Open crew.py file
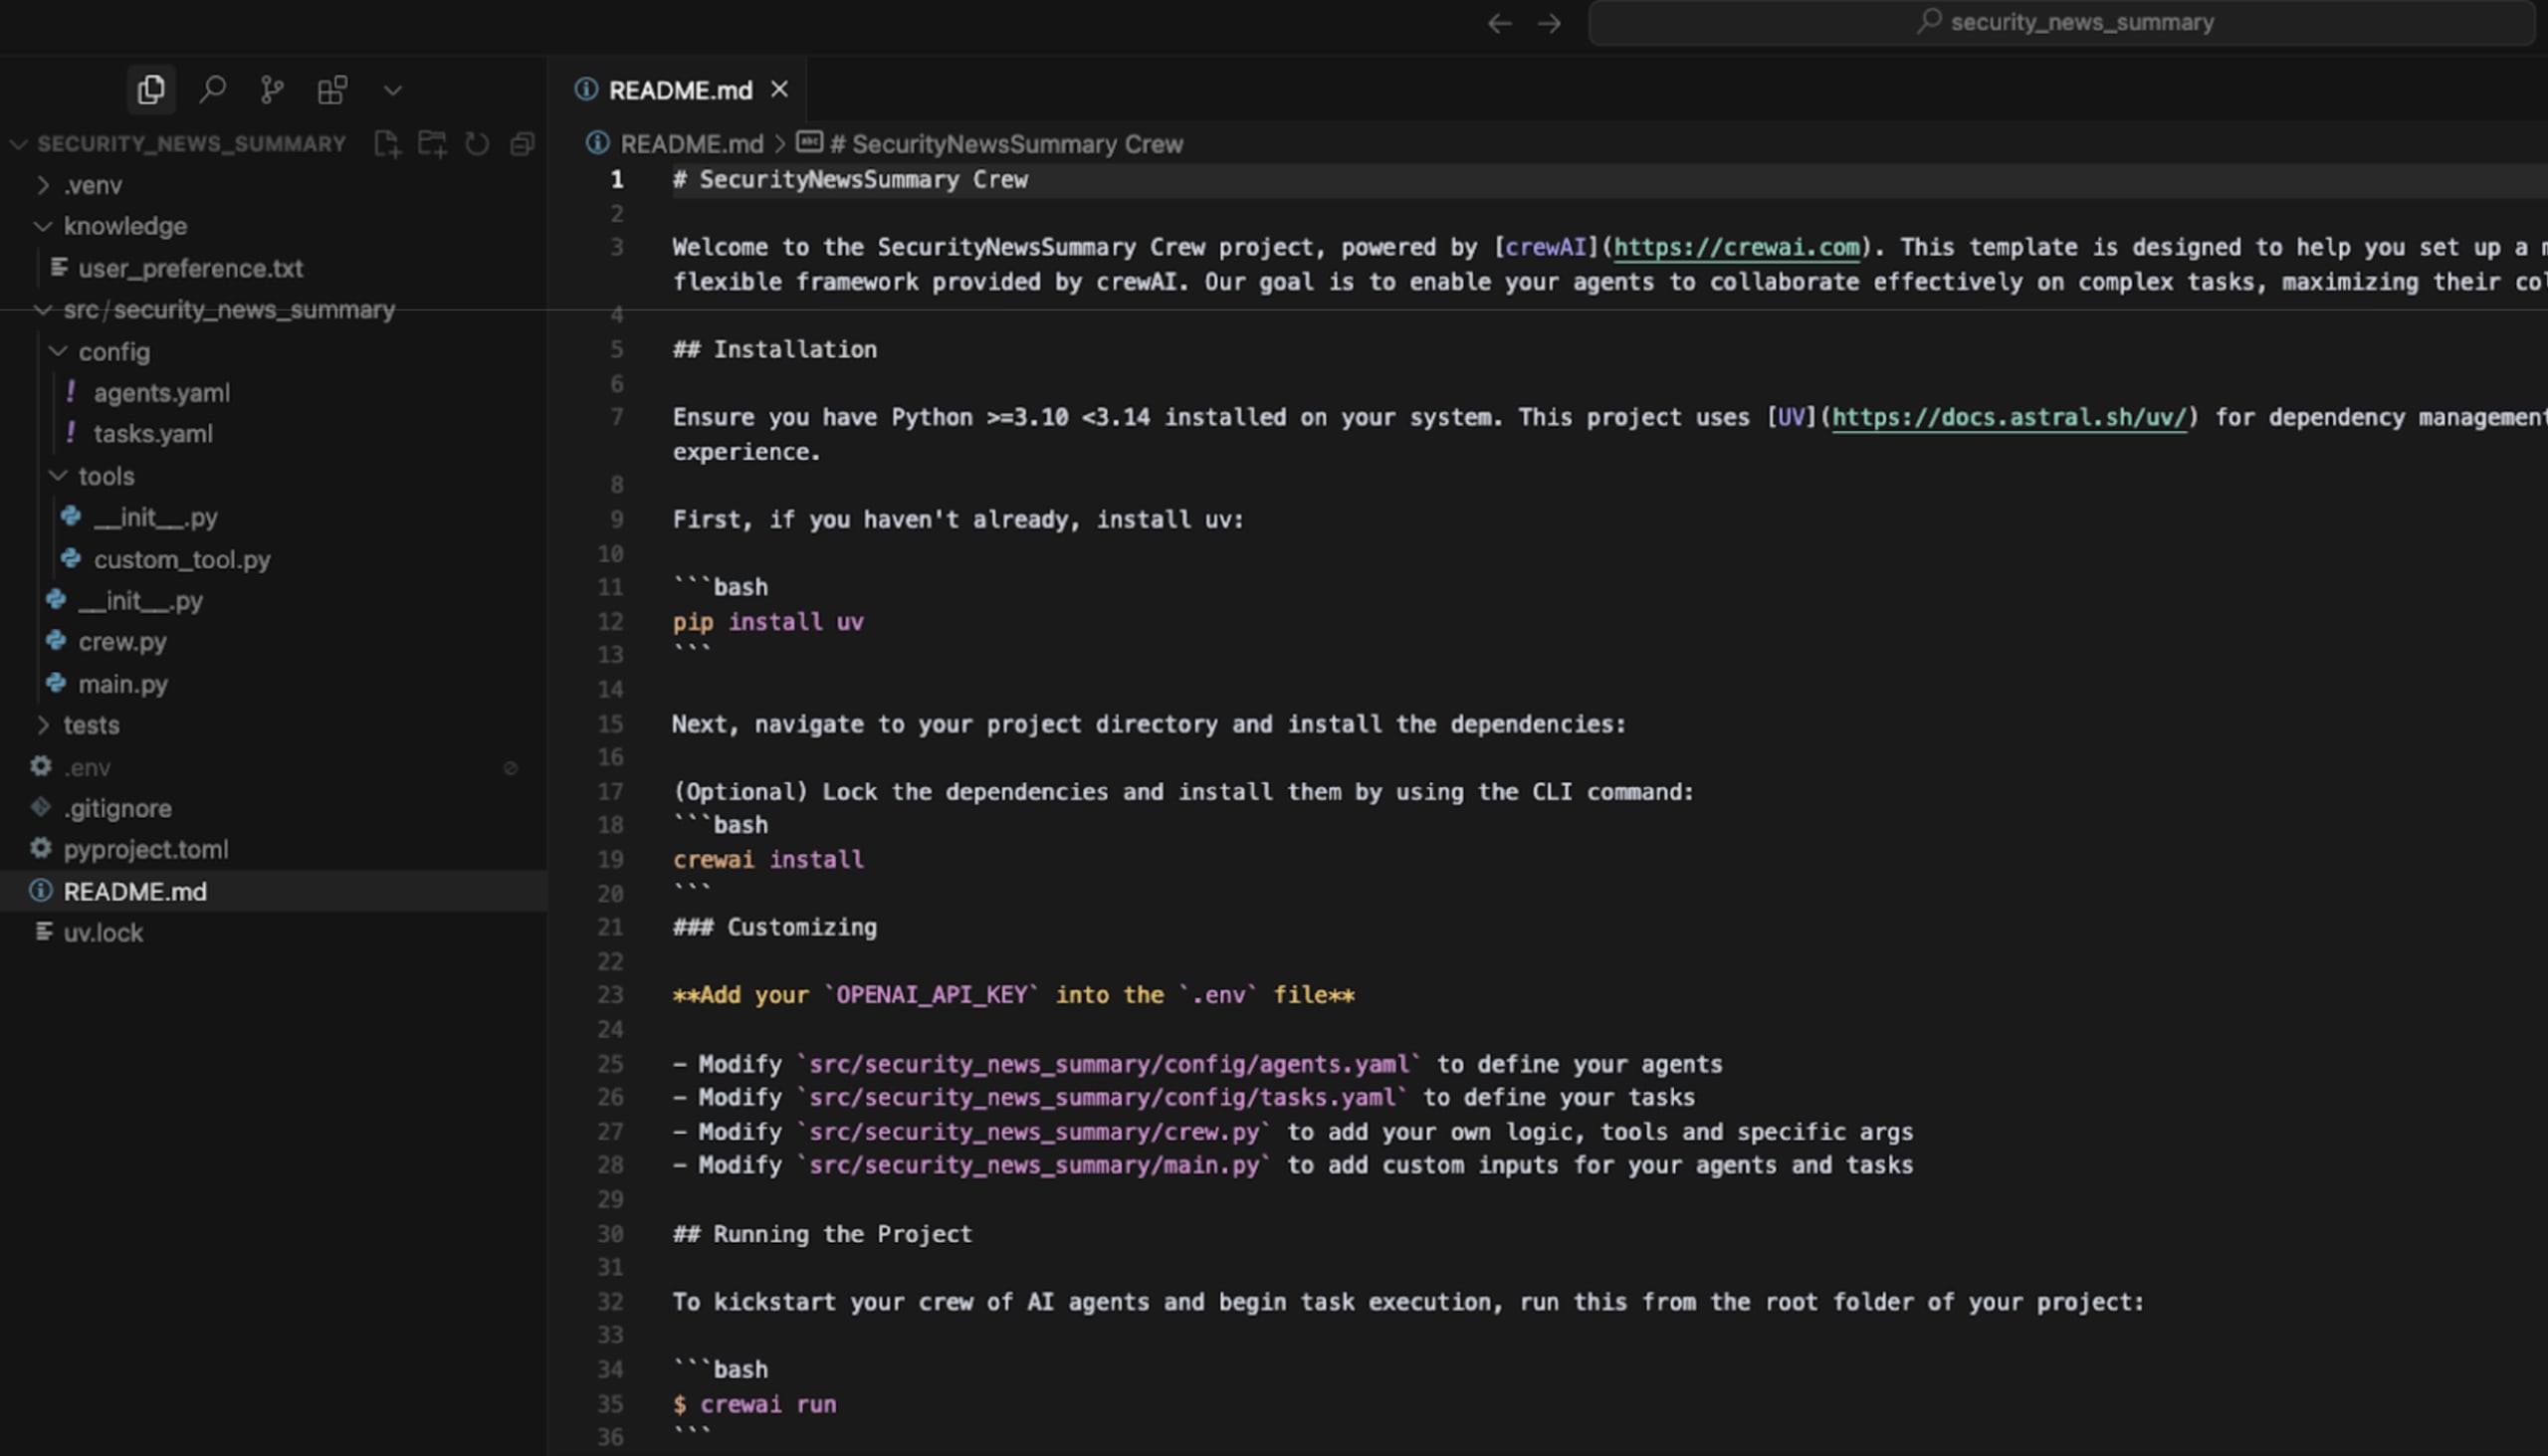Image resolution: width=2548 pixels, height=1456 pixels. tap(122, 642)
